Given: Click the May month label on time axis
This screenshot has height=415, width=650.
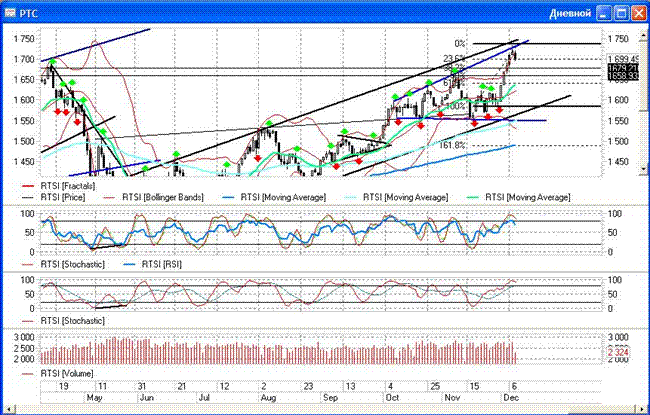Looking at the screenshot, I should (95, 398).
